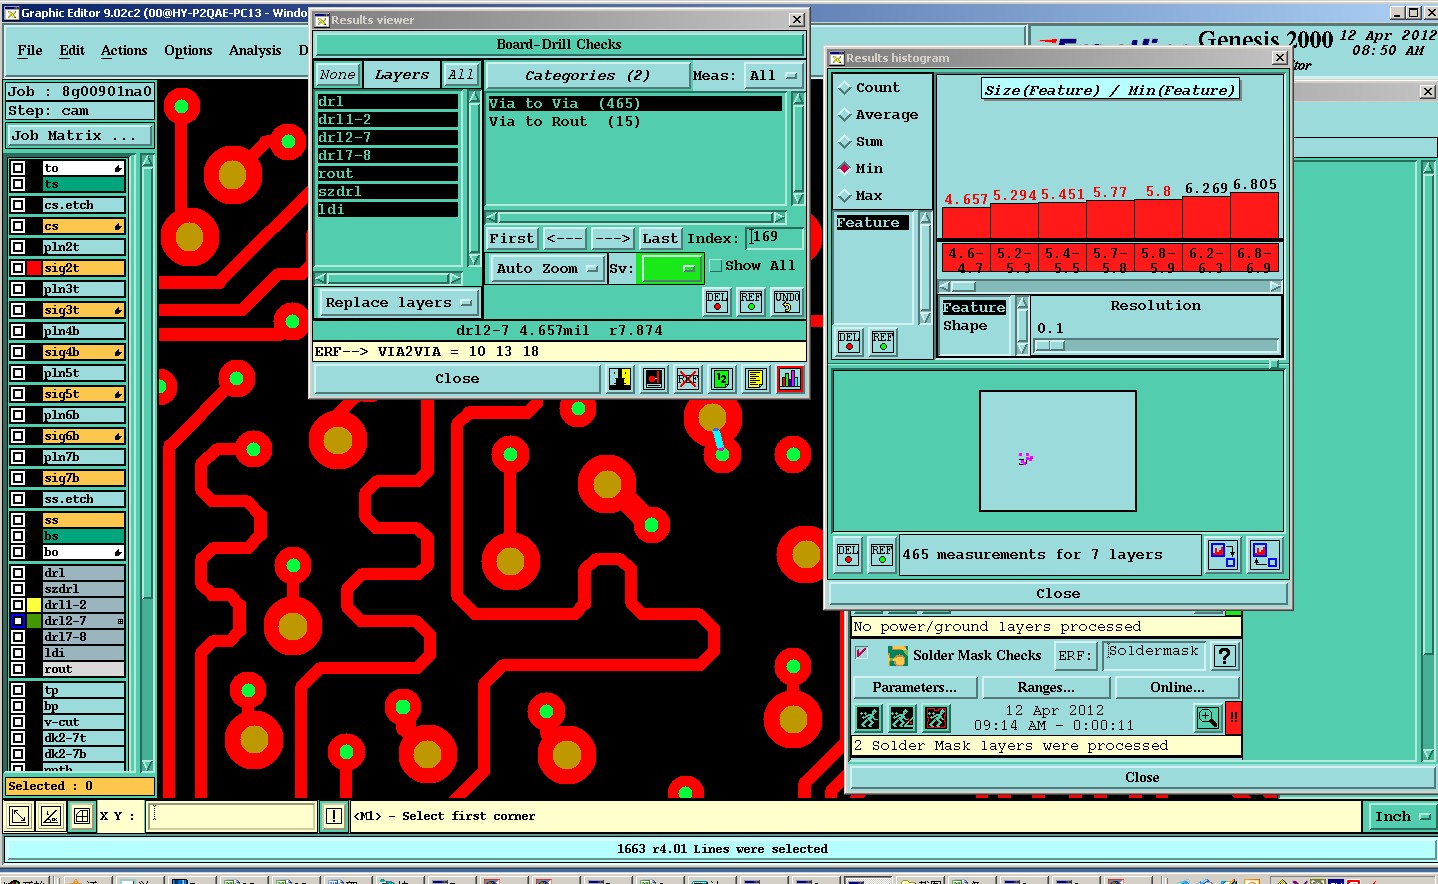Viewport: 1438px width, 884px height.
Task: Select the Average radio button
Action: [845, 115]
